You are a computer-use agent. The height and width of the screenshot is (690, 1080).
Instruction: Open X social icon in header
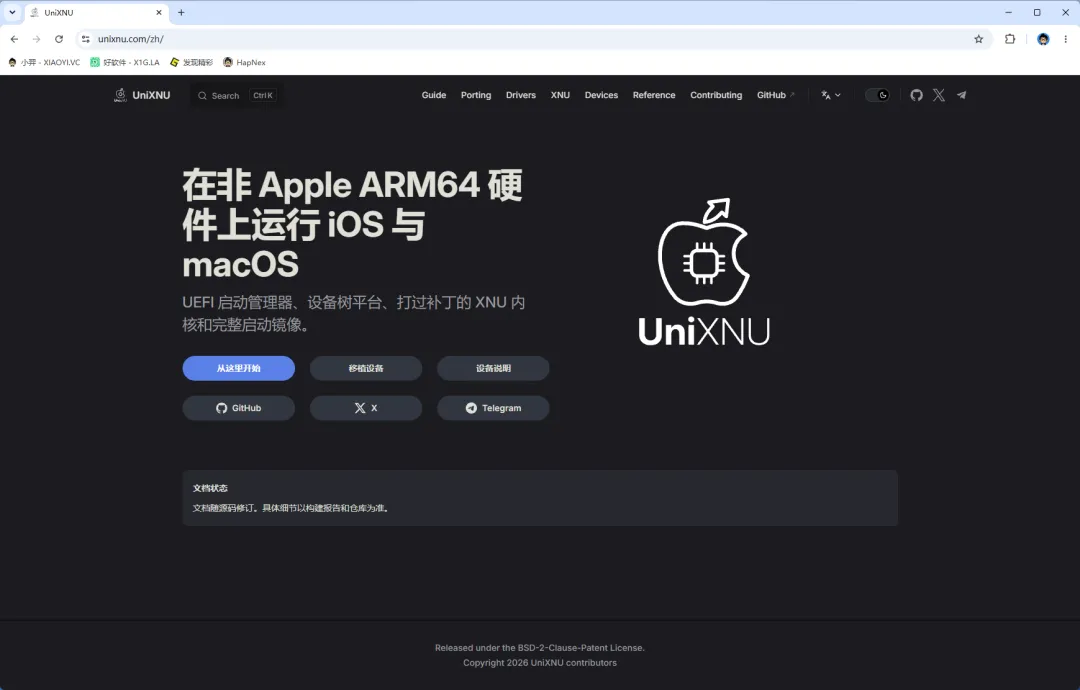(939, 95)
